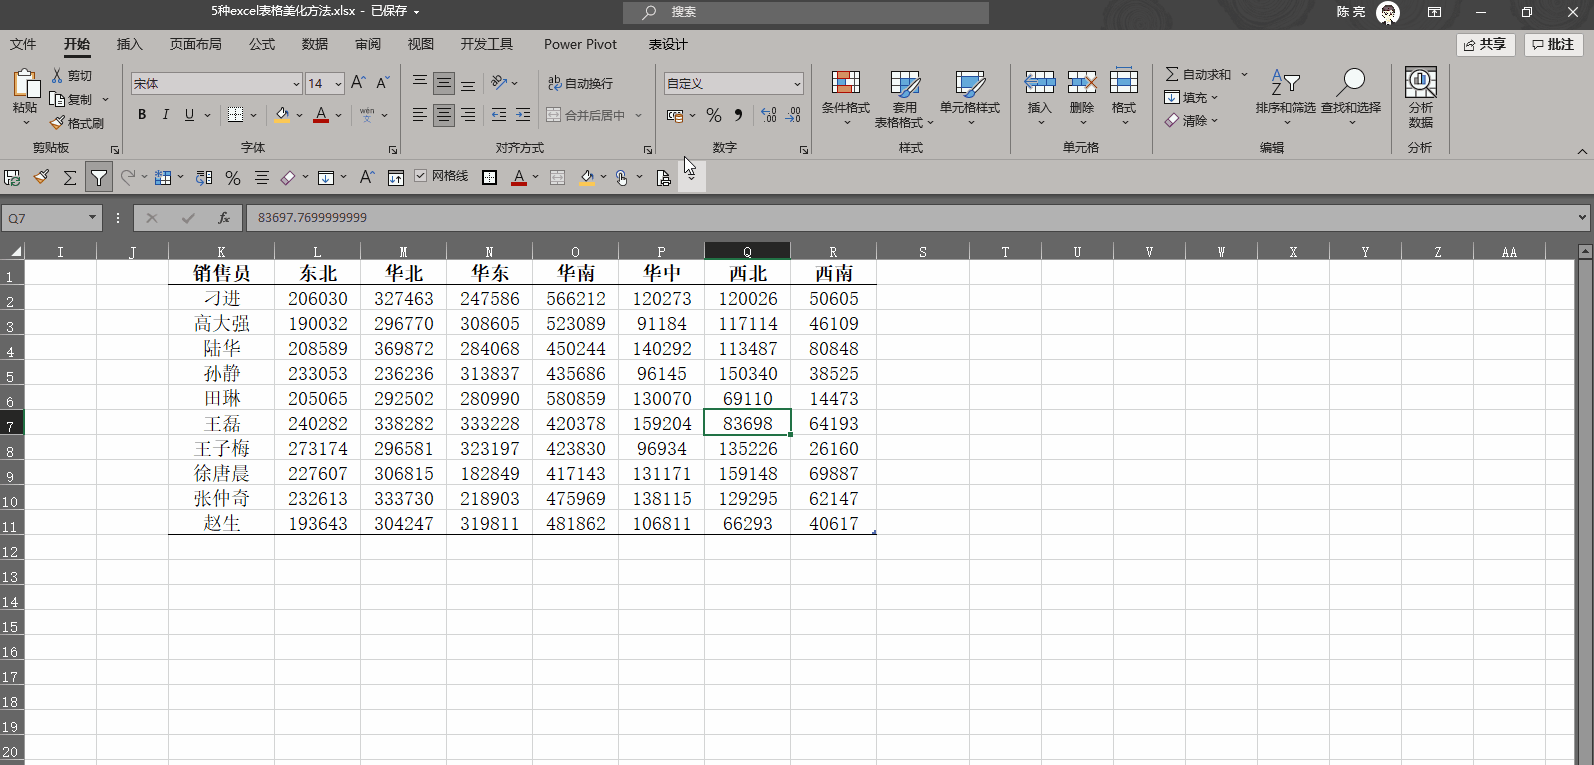Click the insert function fx icon
Viewport: 1594px width, 765px height.
224,217
